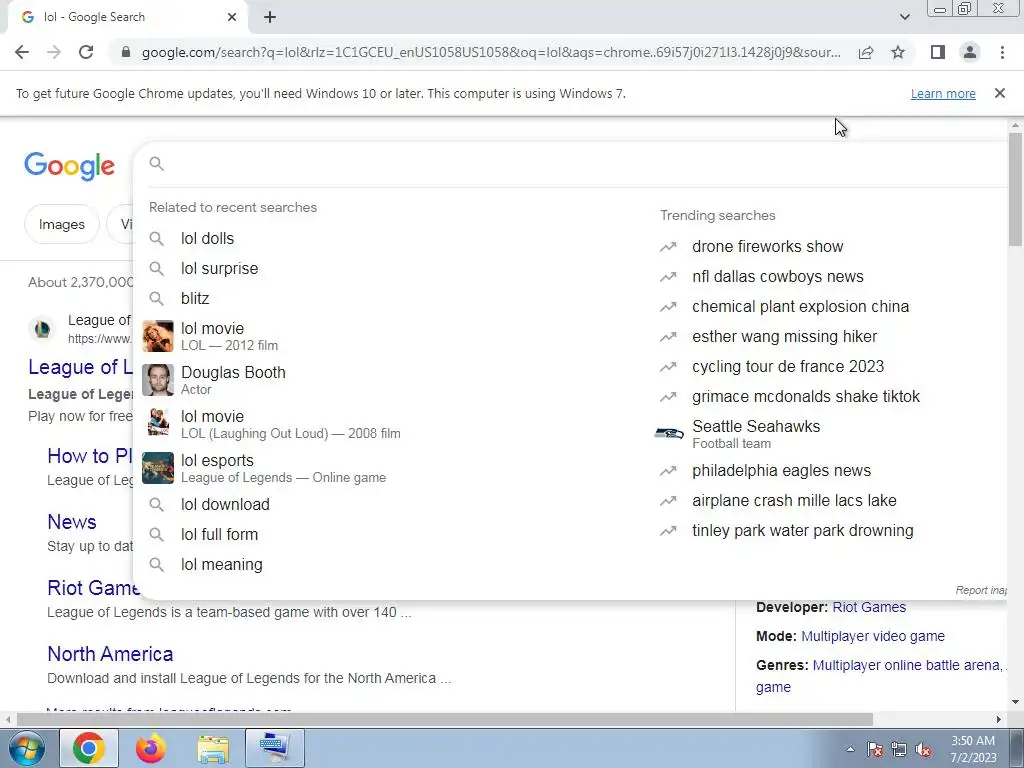Open the Chrome three-dot menu
The height and width of the screenshot is (768, 1024).
[x=1002, y=52]
